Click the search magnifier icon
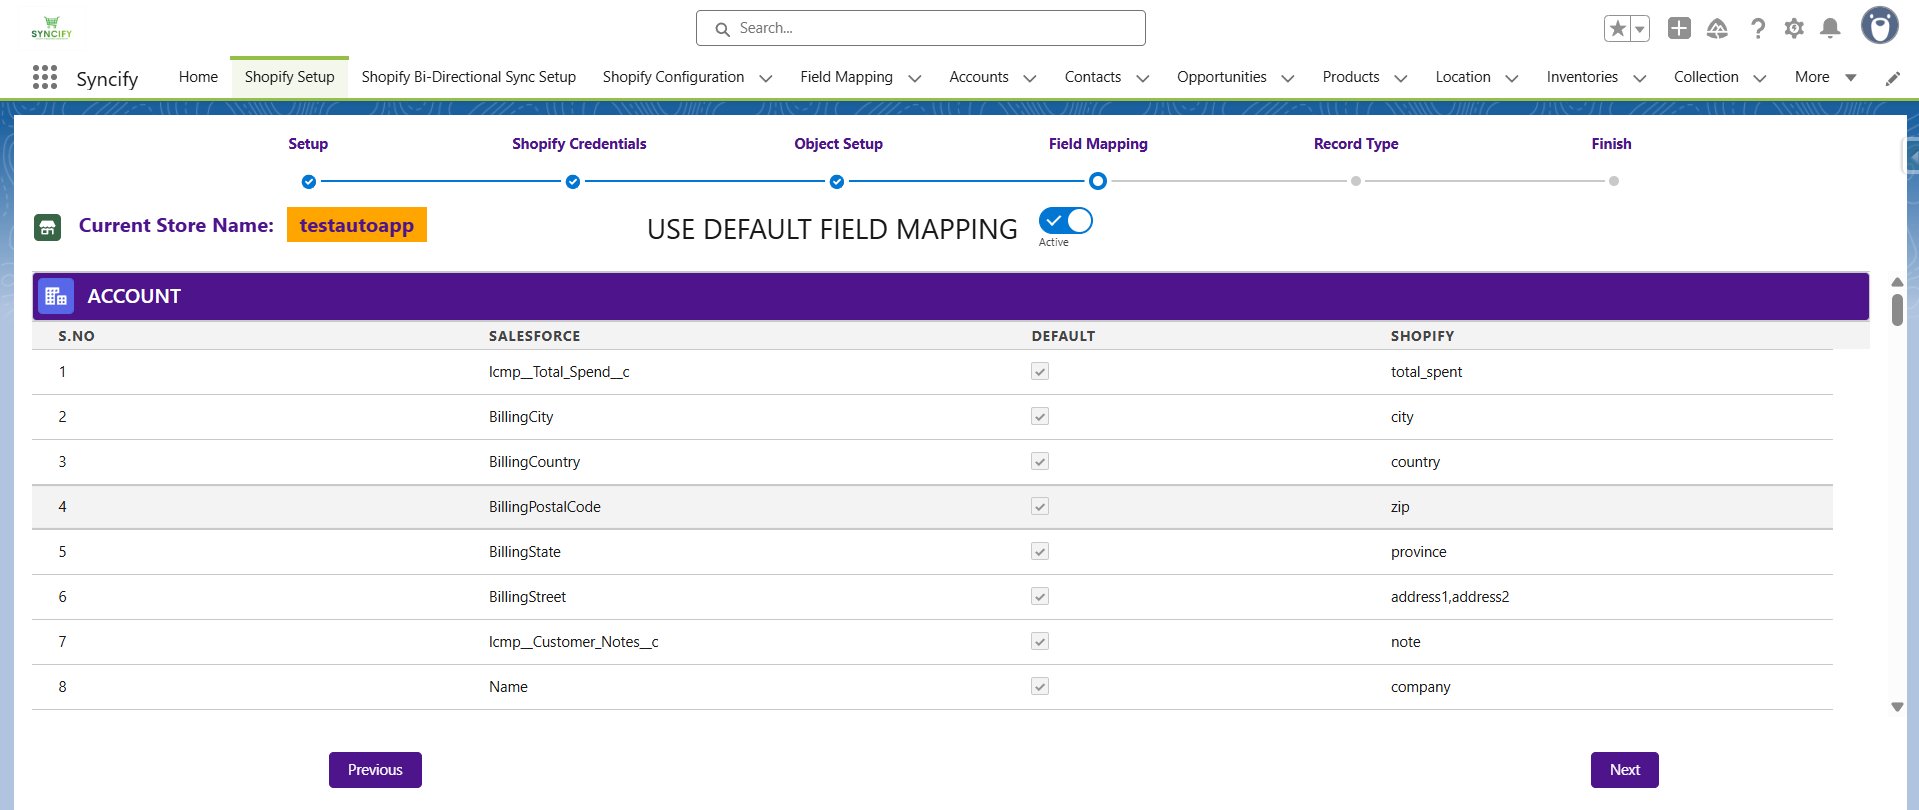The image size is (1919, 810). (x=722, y=29)
